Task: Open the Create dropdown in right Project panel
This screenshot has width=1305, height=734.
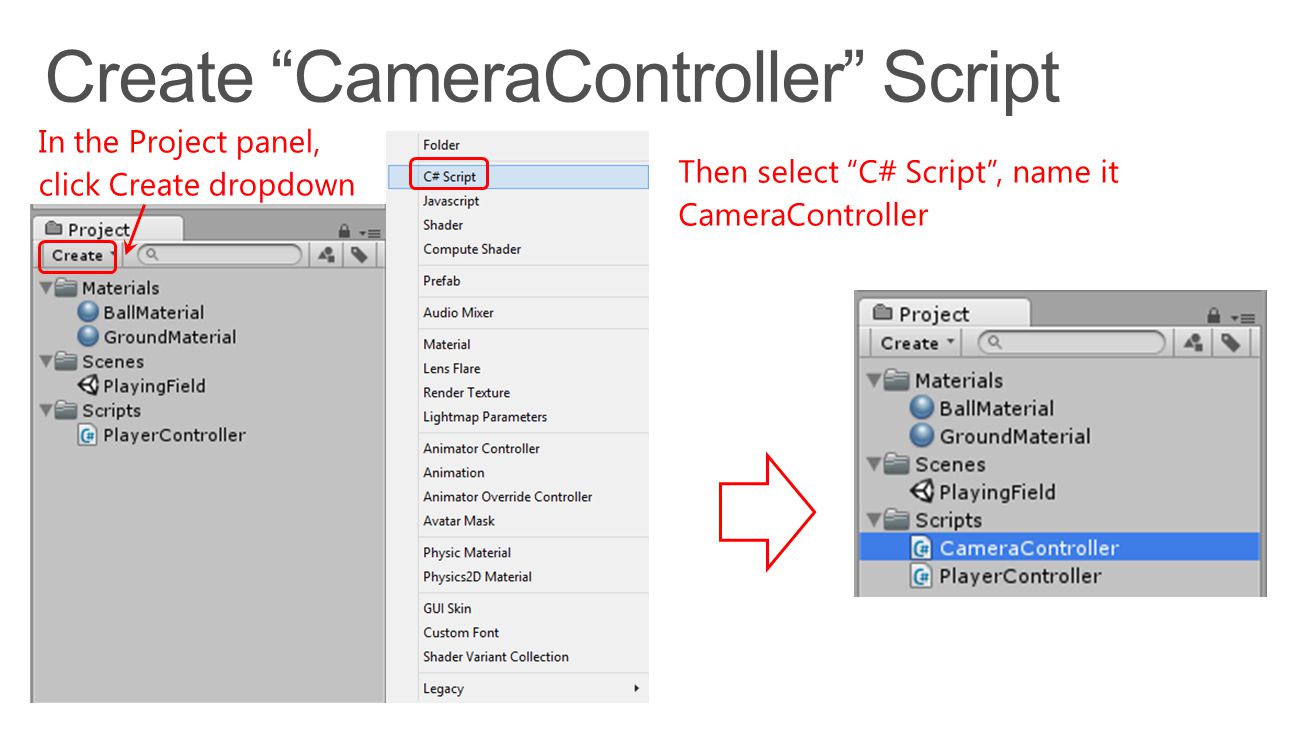Action: [918, 343]
